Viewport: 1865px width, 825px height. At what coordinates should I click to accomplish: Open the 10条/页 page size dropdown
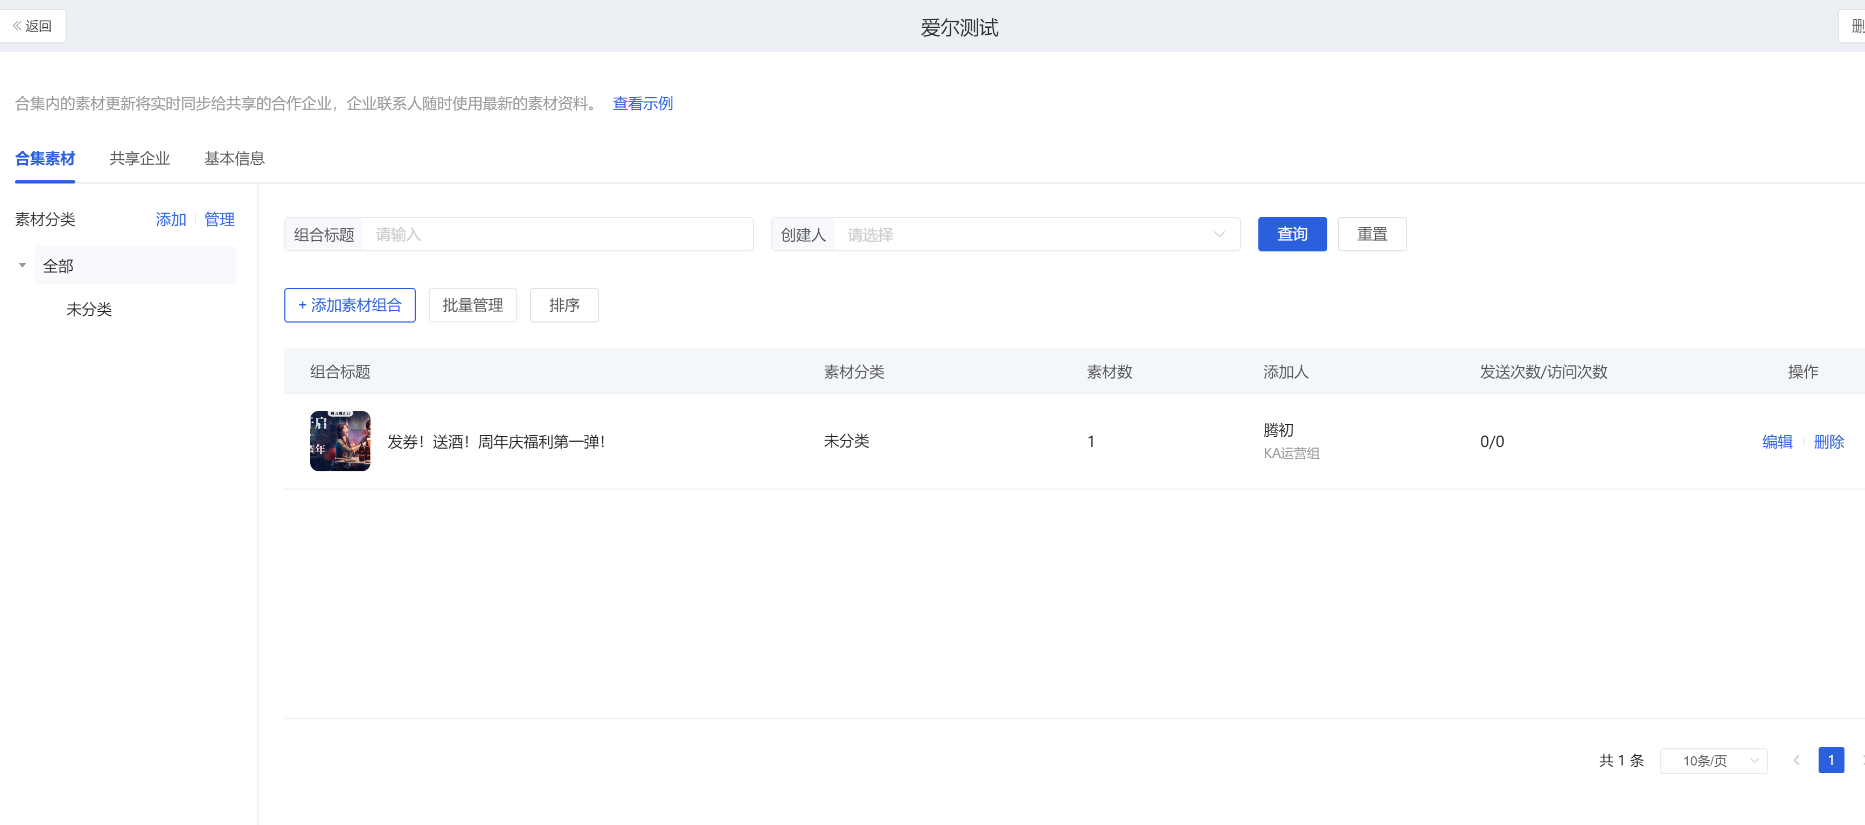click(x=1714, y=761)
